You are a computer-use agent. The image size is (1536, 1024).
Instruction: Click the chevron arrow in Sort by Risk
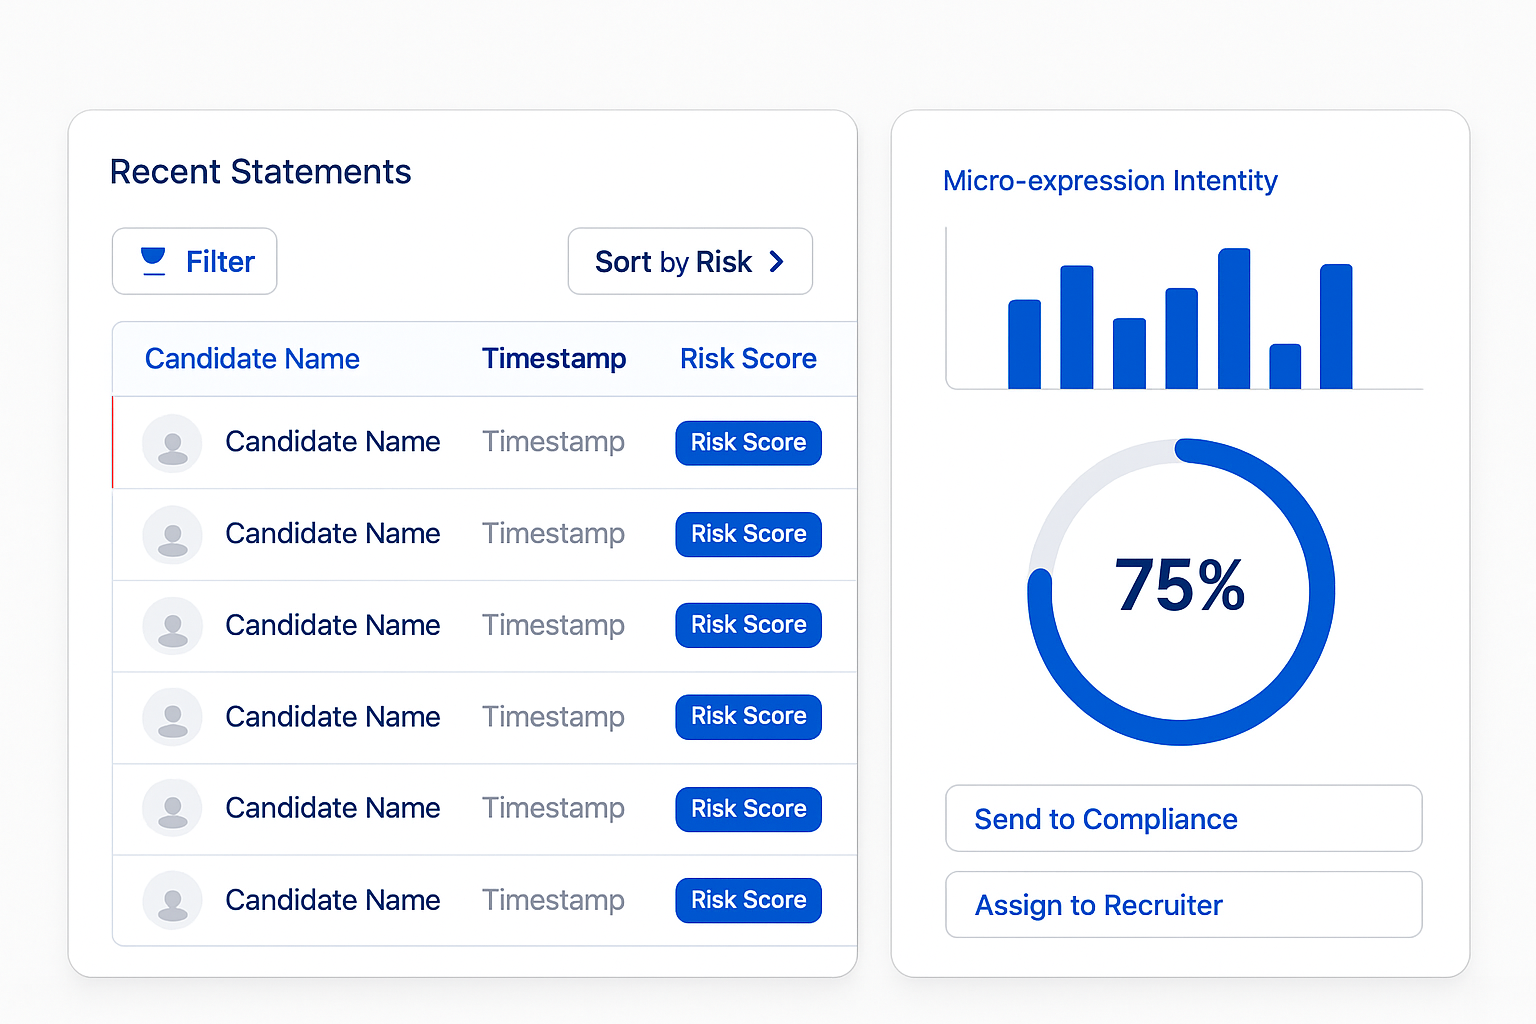pos(776,262)
